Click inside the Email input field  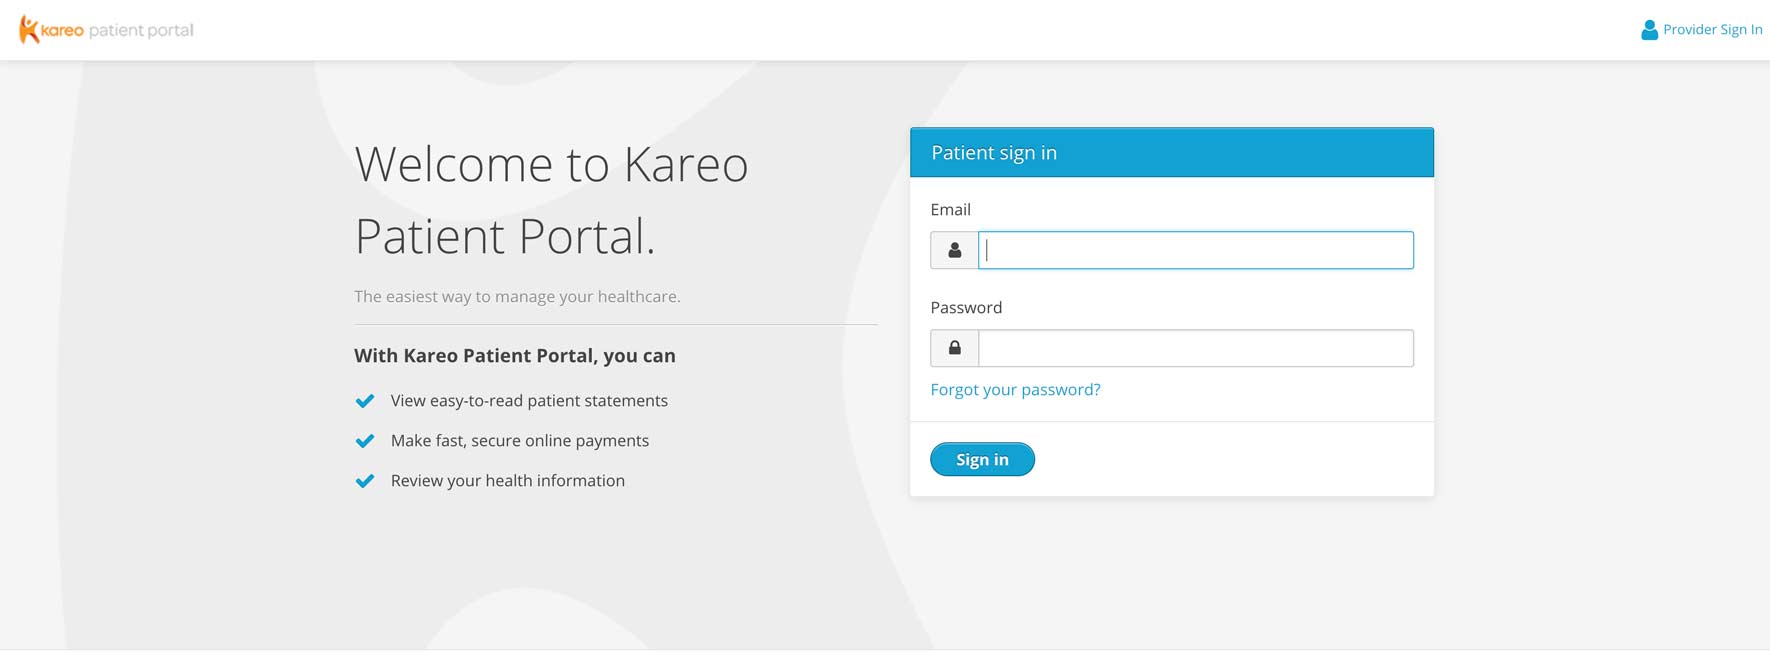pos(1195,250)
